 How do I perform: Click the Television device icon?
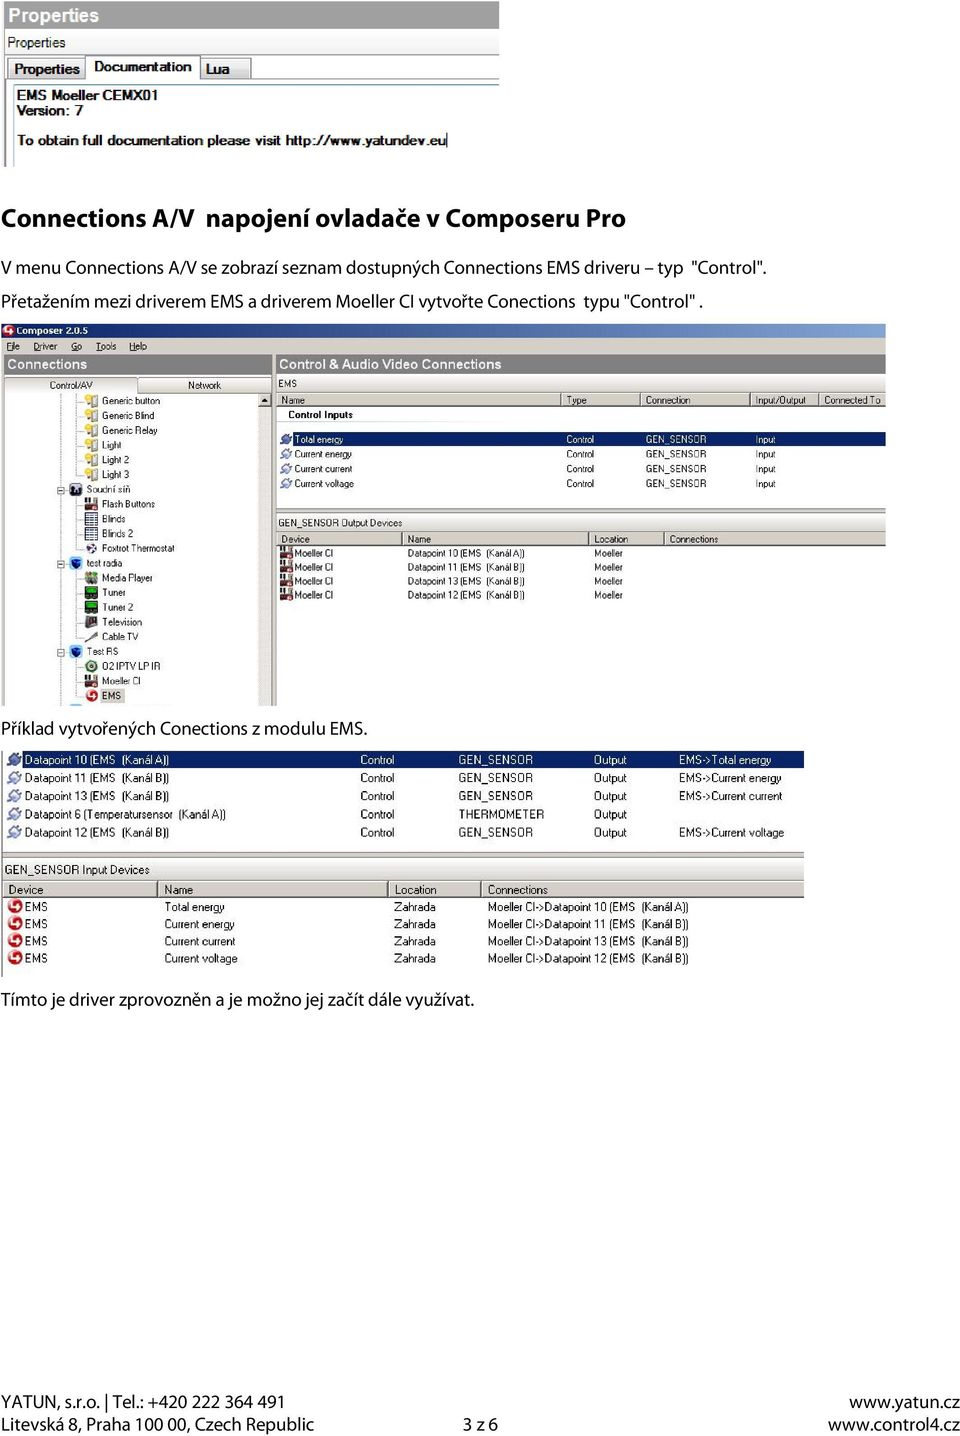tap(91, 622)
